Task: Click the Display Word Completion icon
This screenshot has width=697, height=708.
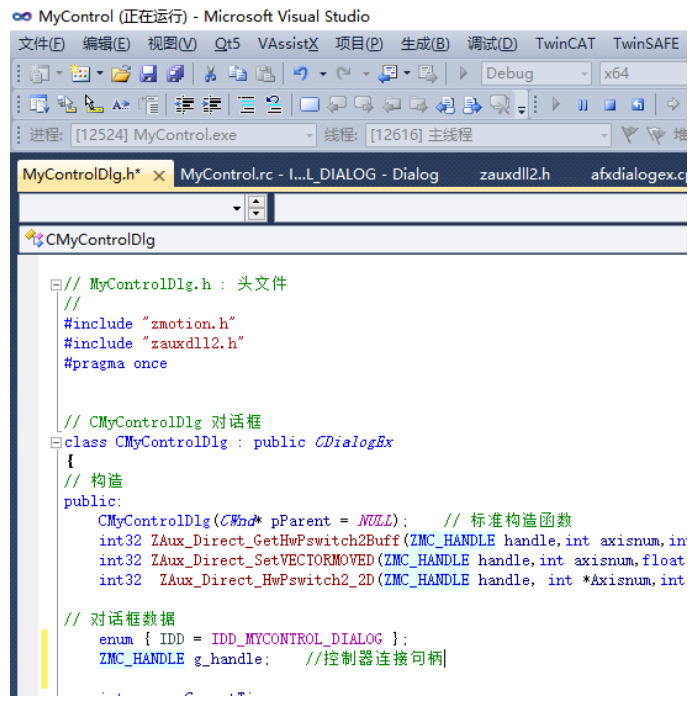Action: click(121, 105)
